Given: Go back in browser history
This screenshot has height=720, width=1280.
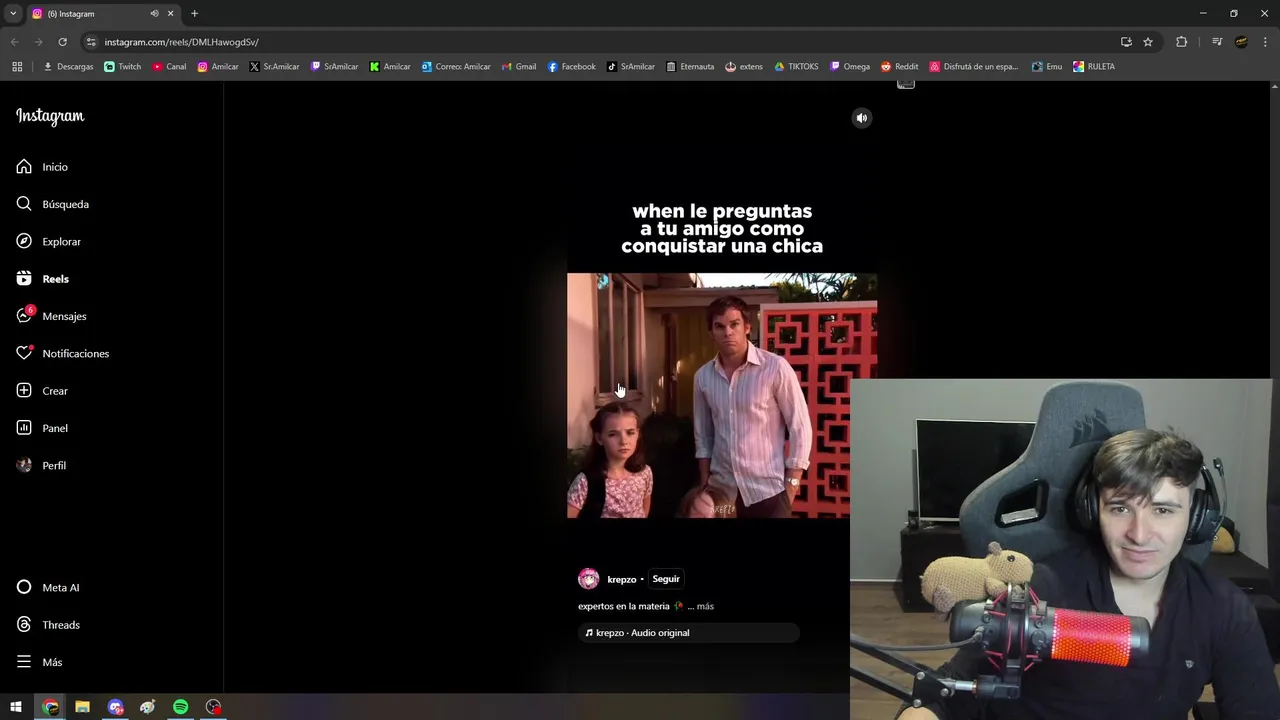Looking at the screenshot, I should click(x=14, y=42).
